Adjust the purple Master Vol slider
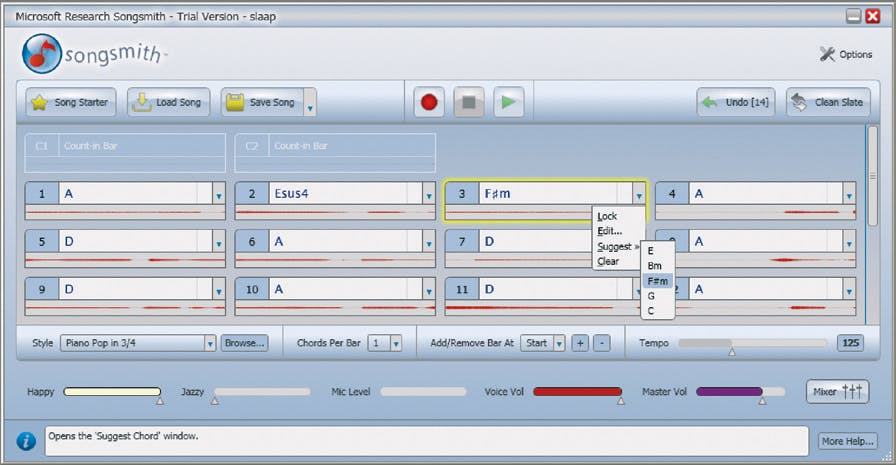896x465 pixels. (x=741, y=392)
